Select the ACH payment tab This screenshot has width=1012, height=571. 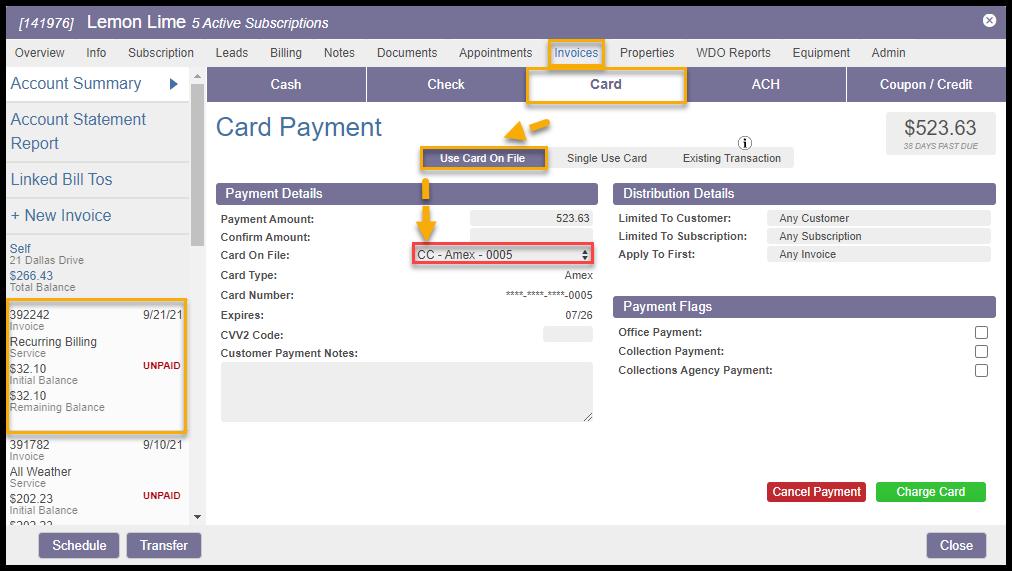pos(765,85)
